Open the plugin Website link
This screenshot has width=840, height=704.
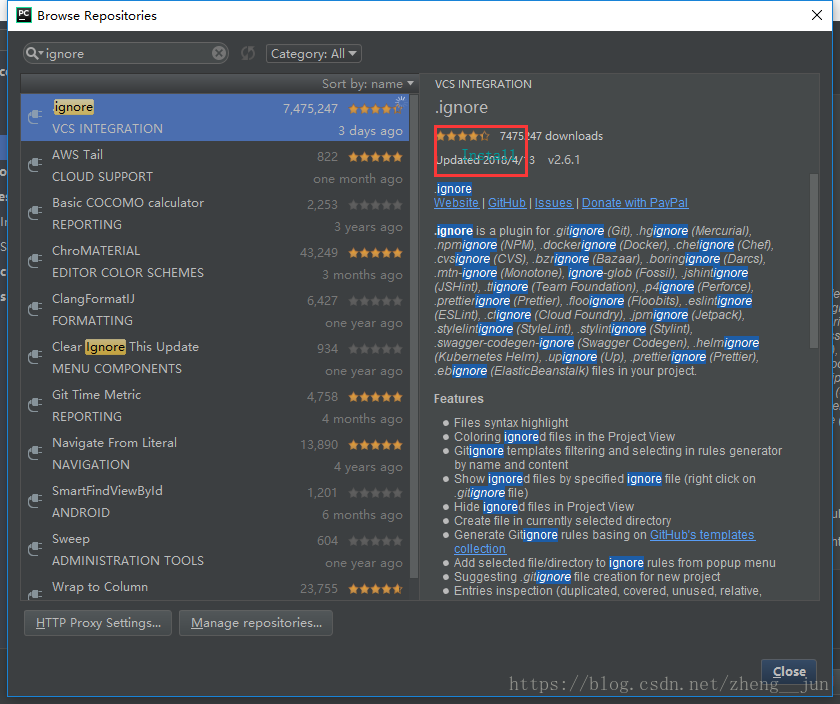pos(456,203)
